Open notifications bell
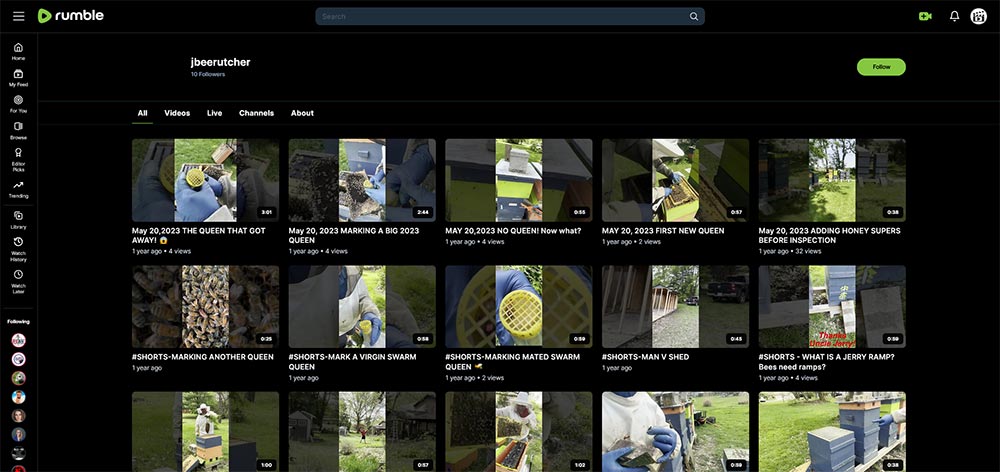This screenshot has width=1000, height=472. (x=954, y=17)
